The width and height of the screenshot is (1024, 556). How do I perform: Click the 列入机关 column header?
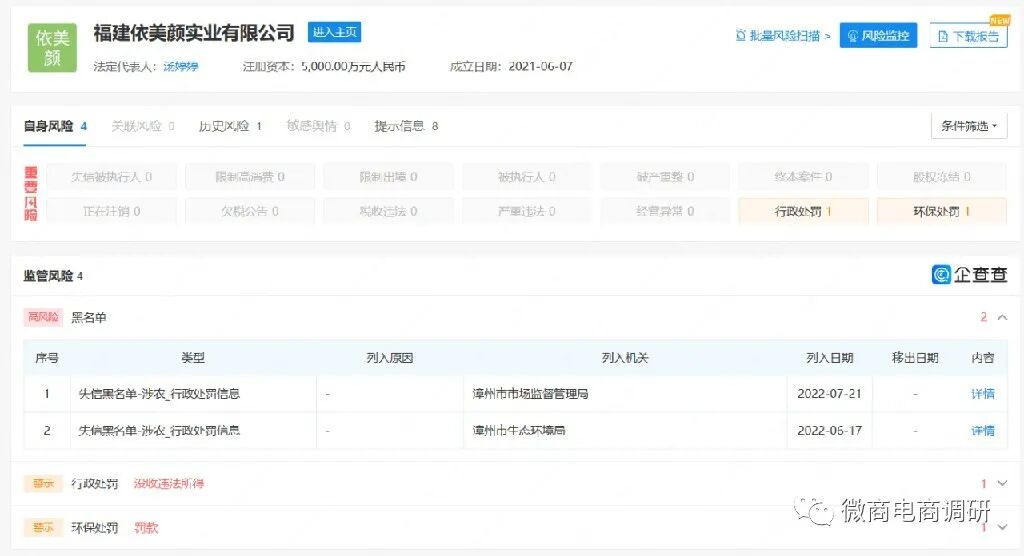click(x=625, y=358)
